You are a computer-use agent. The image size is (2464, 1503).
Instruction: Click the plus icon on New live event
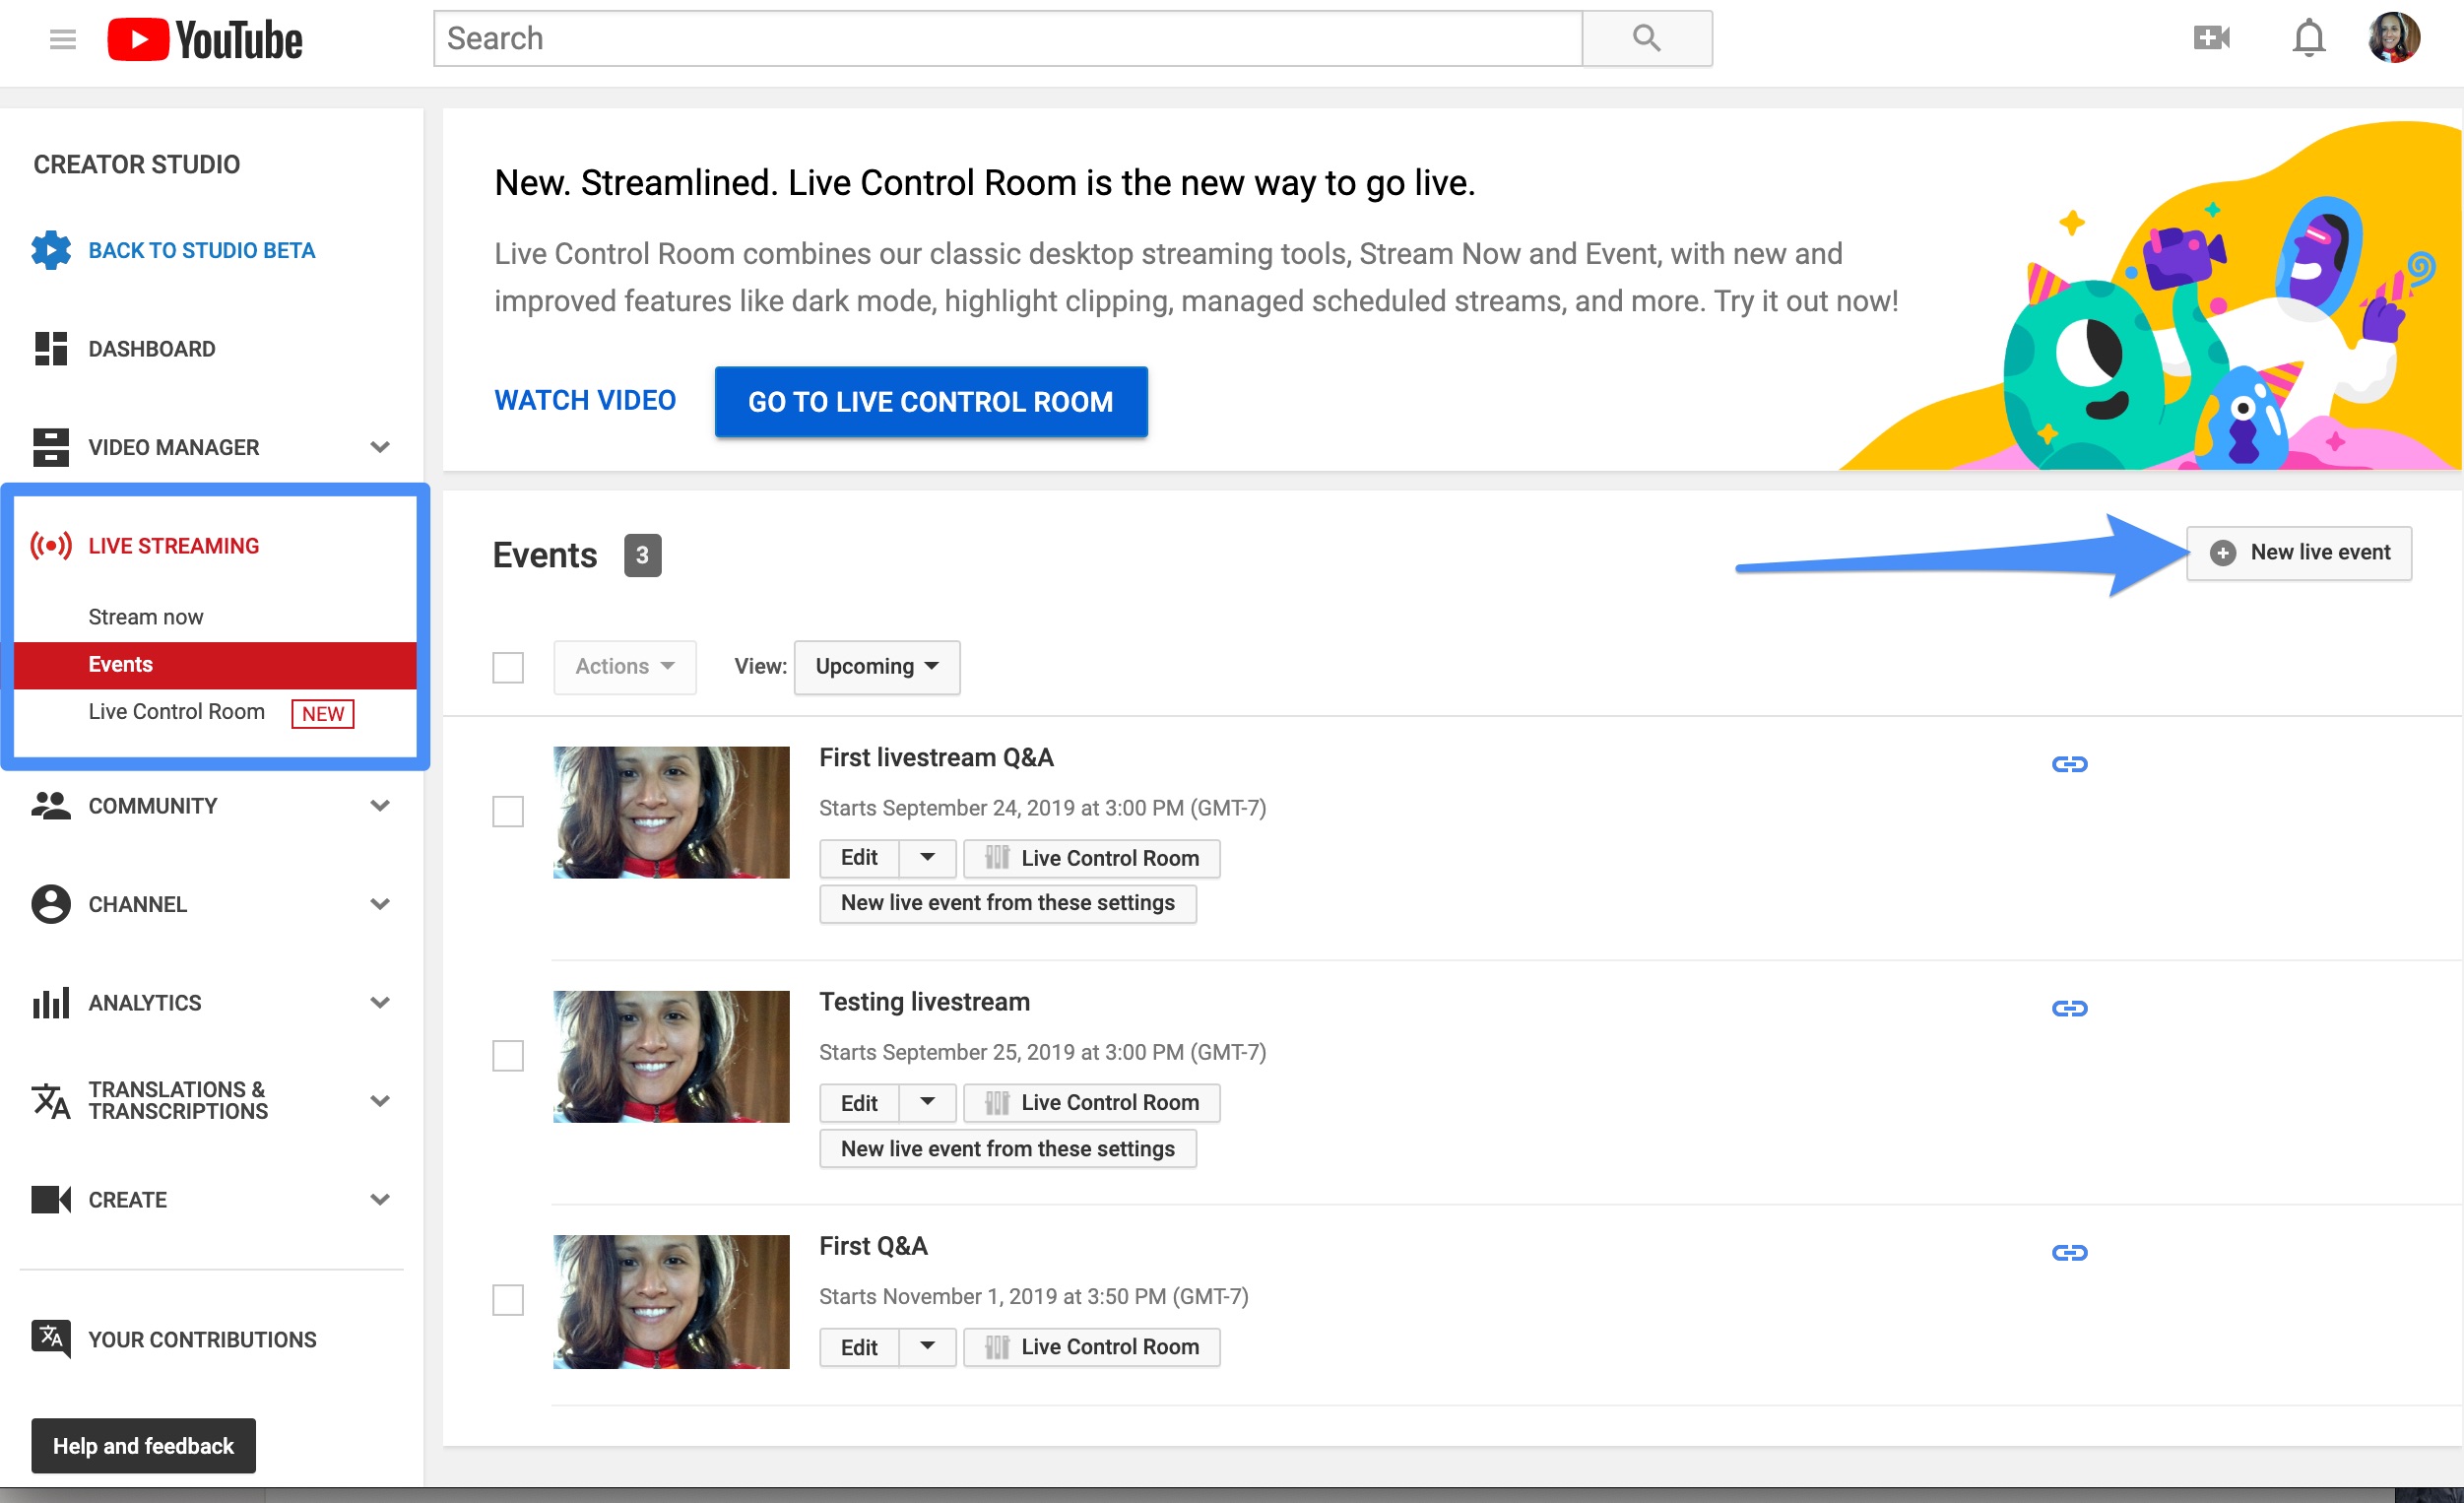pos(2222,553)
